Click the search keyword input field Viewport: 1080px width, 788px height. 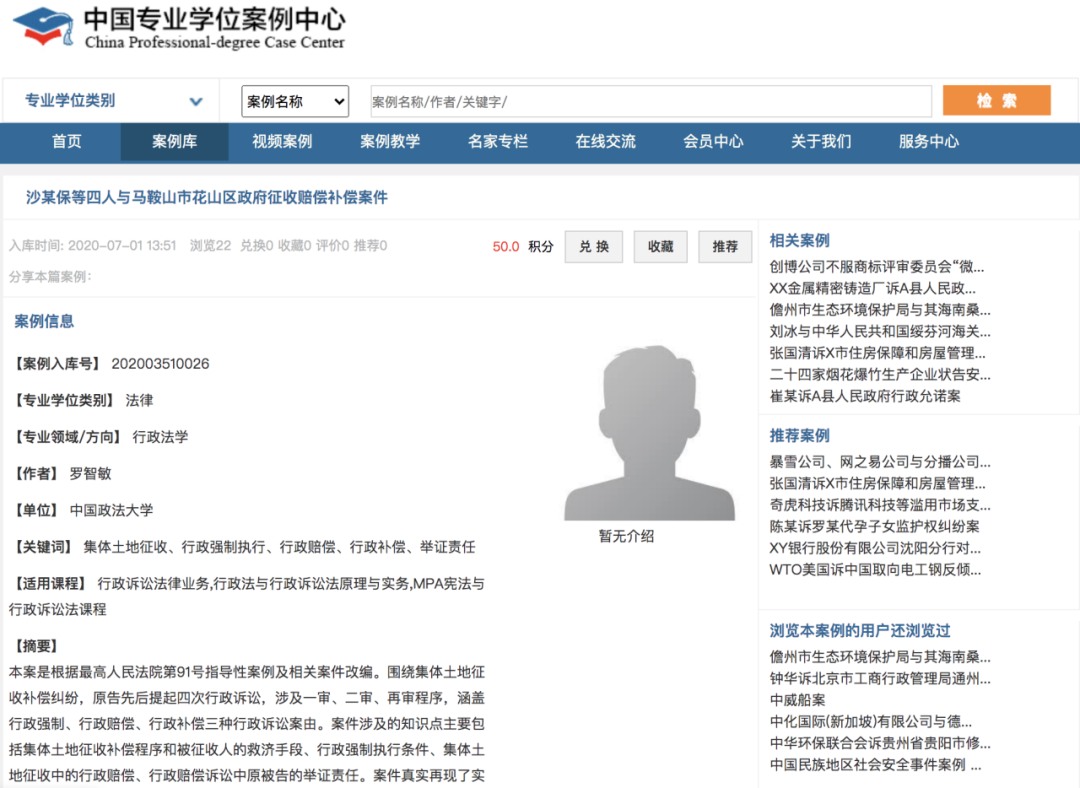pos(650,101)
